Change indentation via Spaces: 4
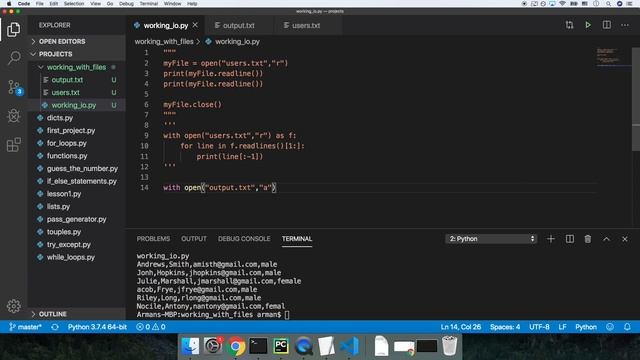The height and width of the screenshot is (360, 640). coord(505,327)
